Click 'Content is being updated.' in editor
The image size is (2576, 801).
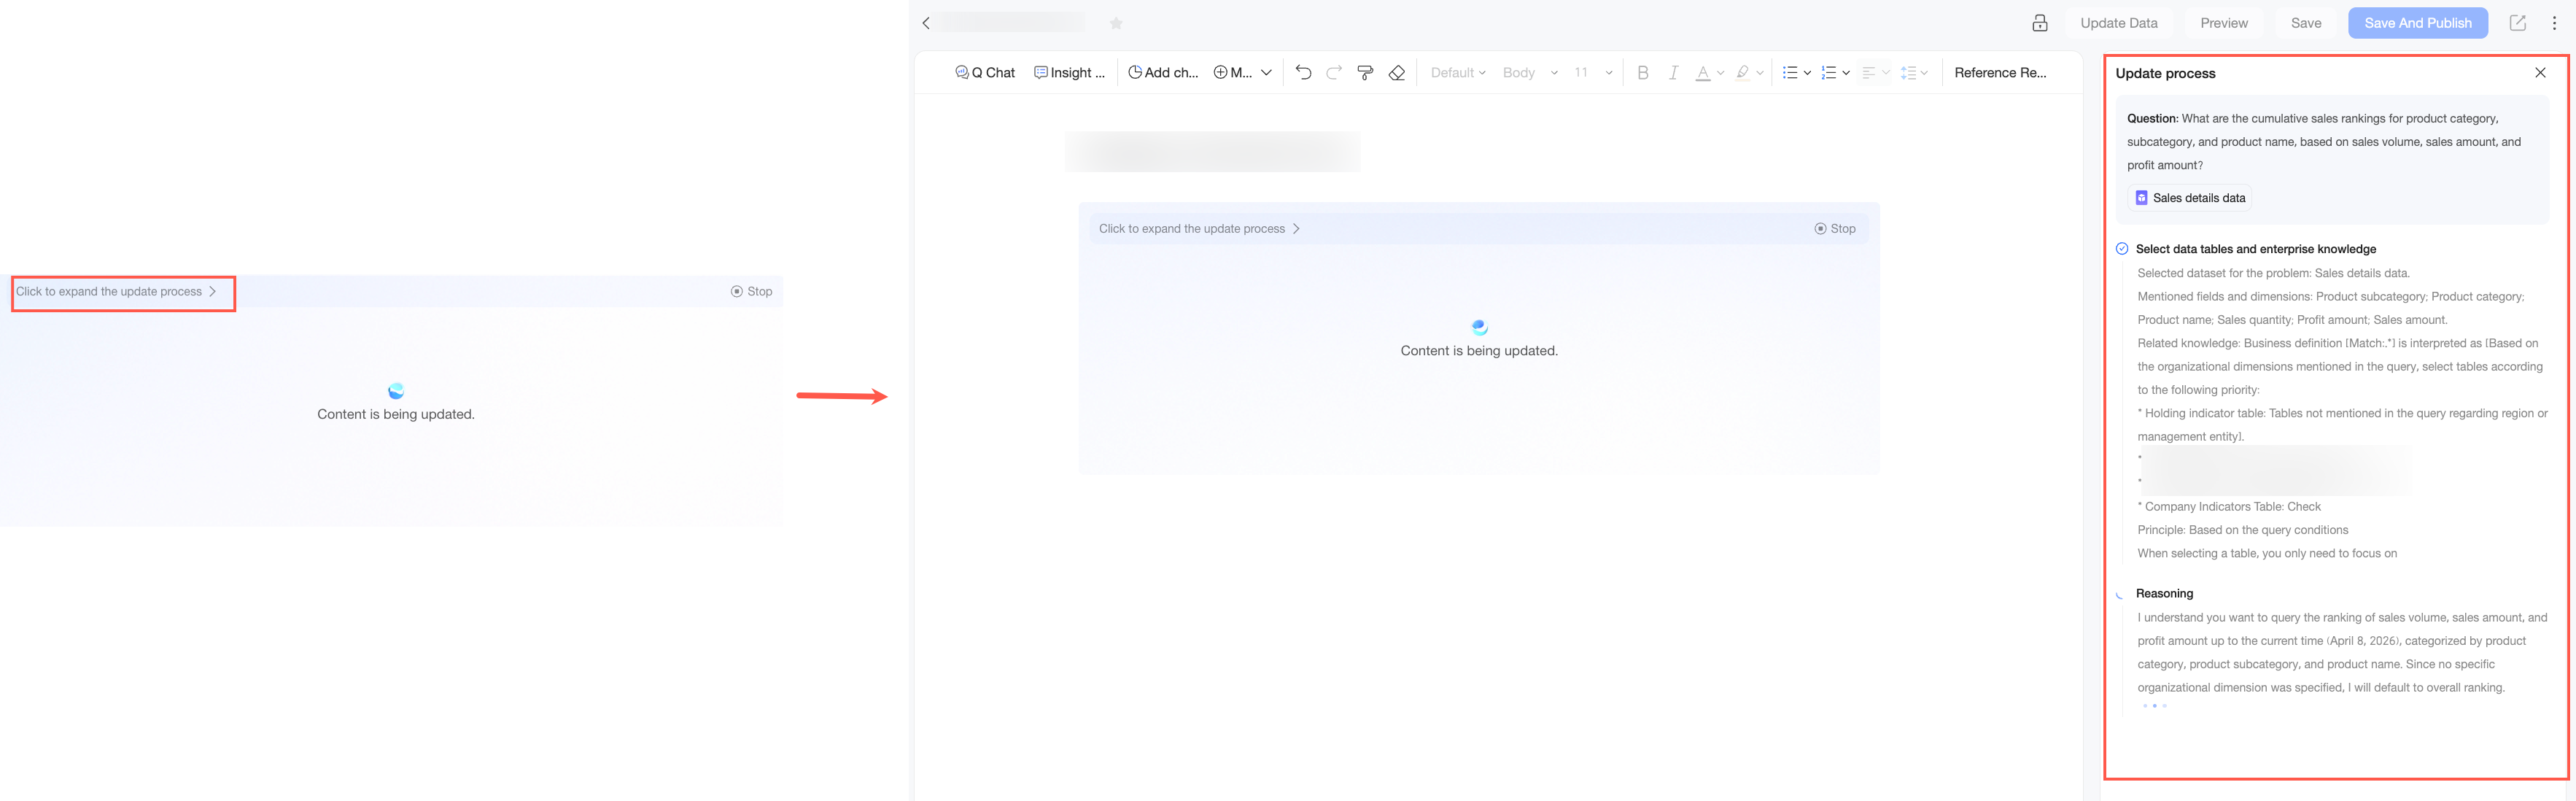pos(1479,350)
